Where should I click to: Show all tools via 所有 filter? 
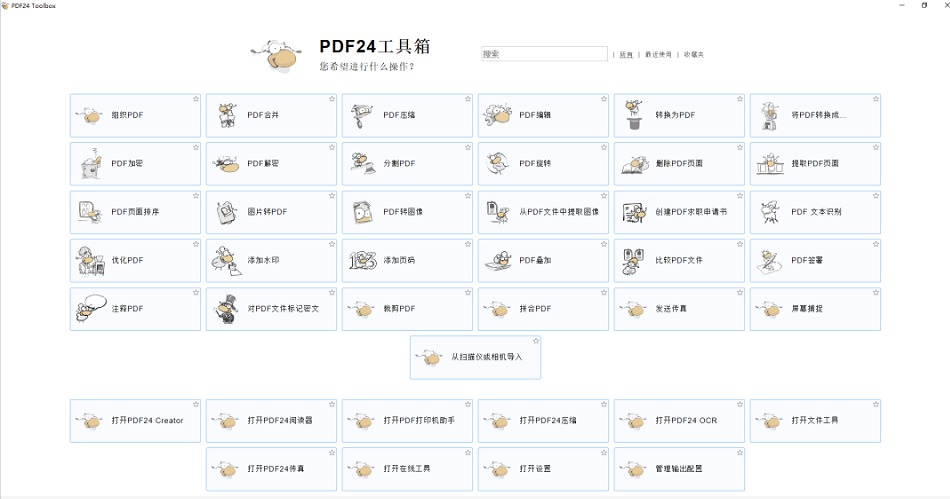coord(626,55)
